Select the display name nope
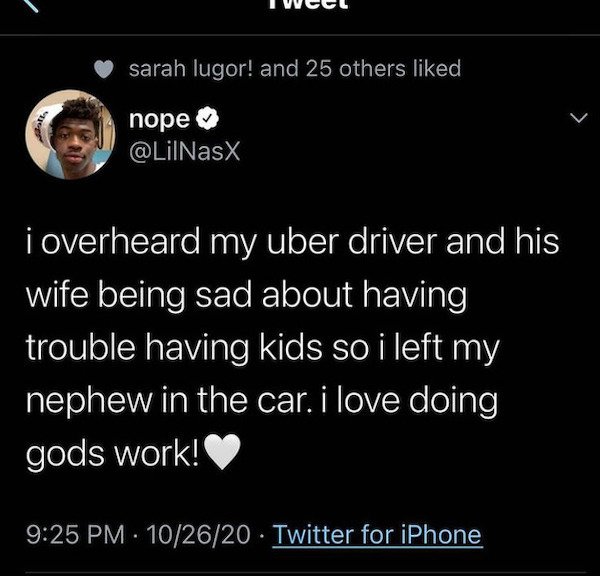The image size is (600, 576). (x=160, y=120)
